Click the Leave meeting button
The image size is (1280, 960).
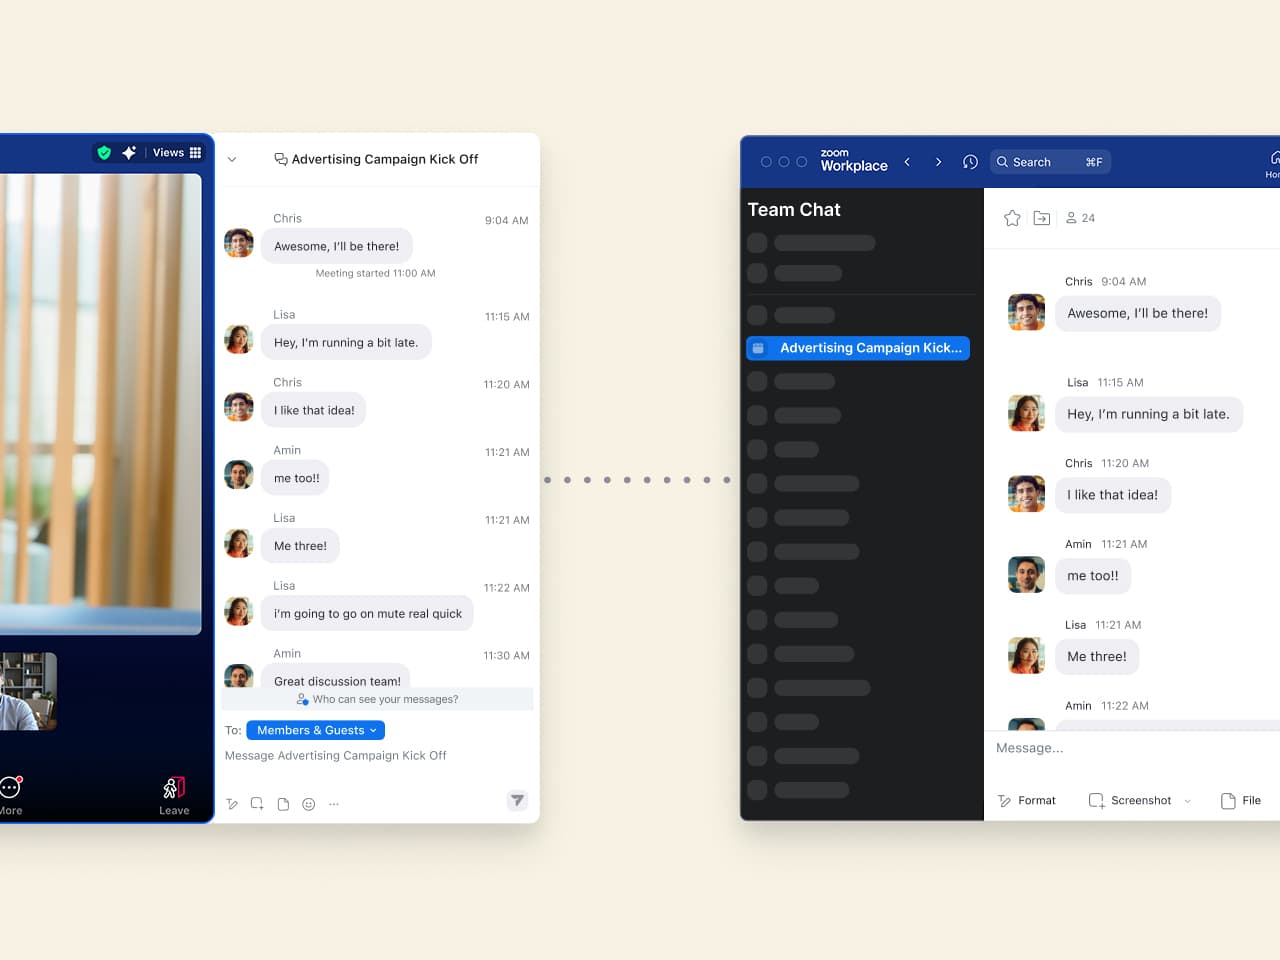[x=174, y=796]
